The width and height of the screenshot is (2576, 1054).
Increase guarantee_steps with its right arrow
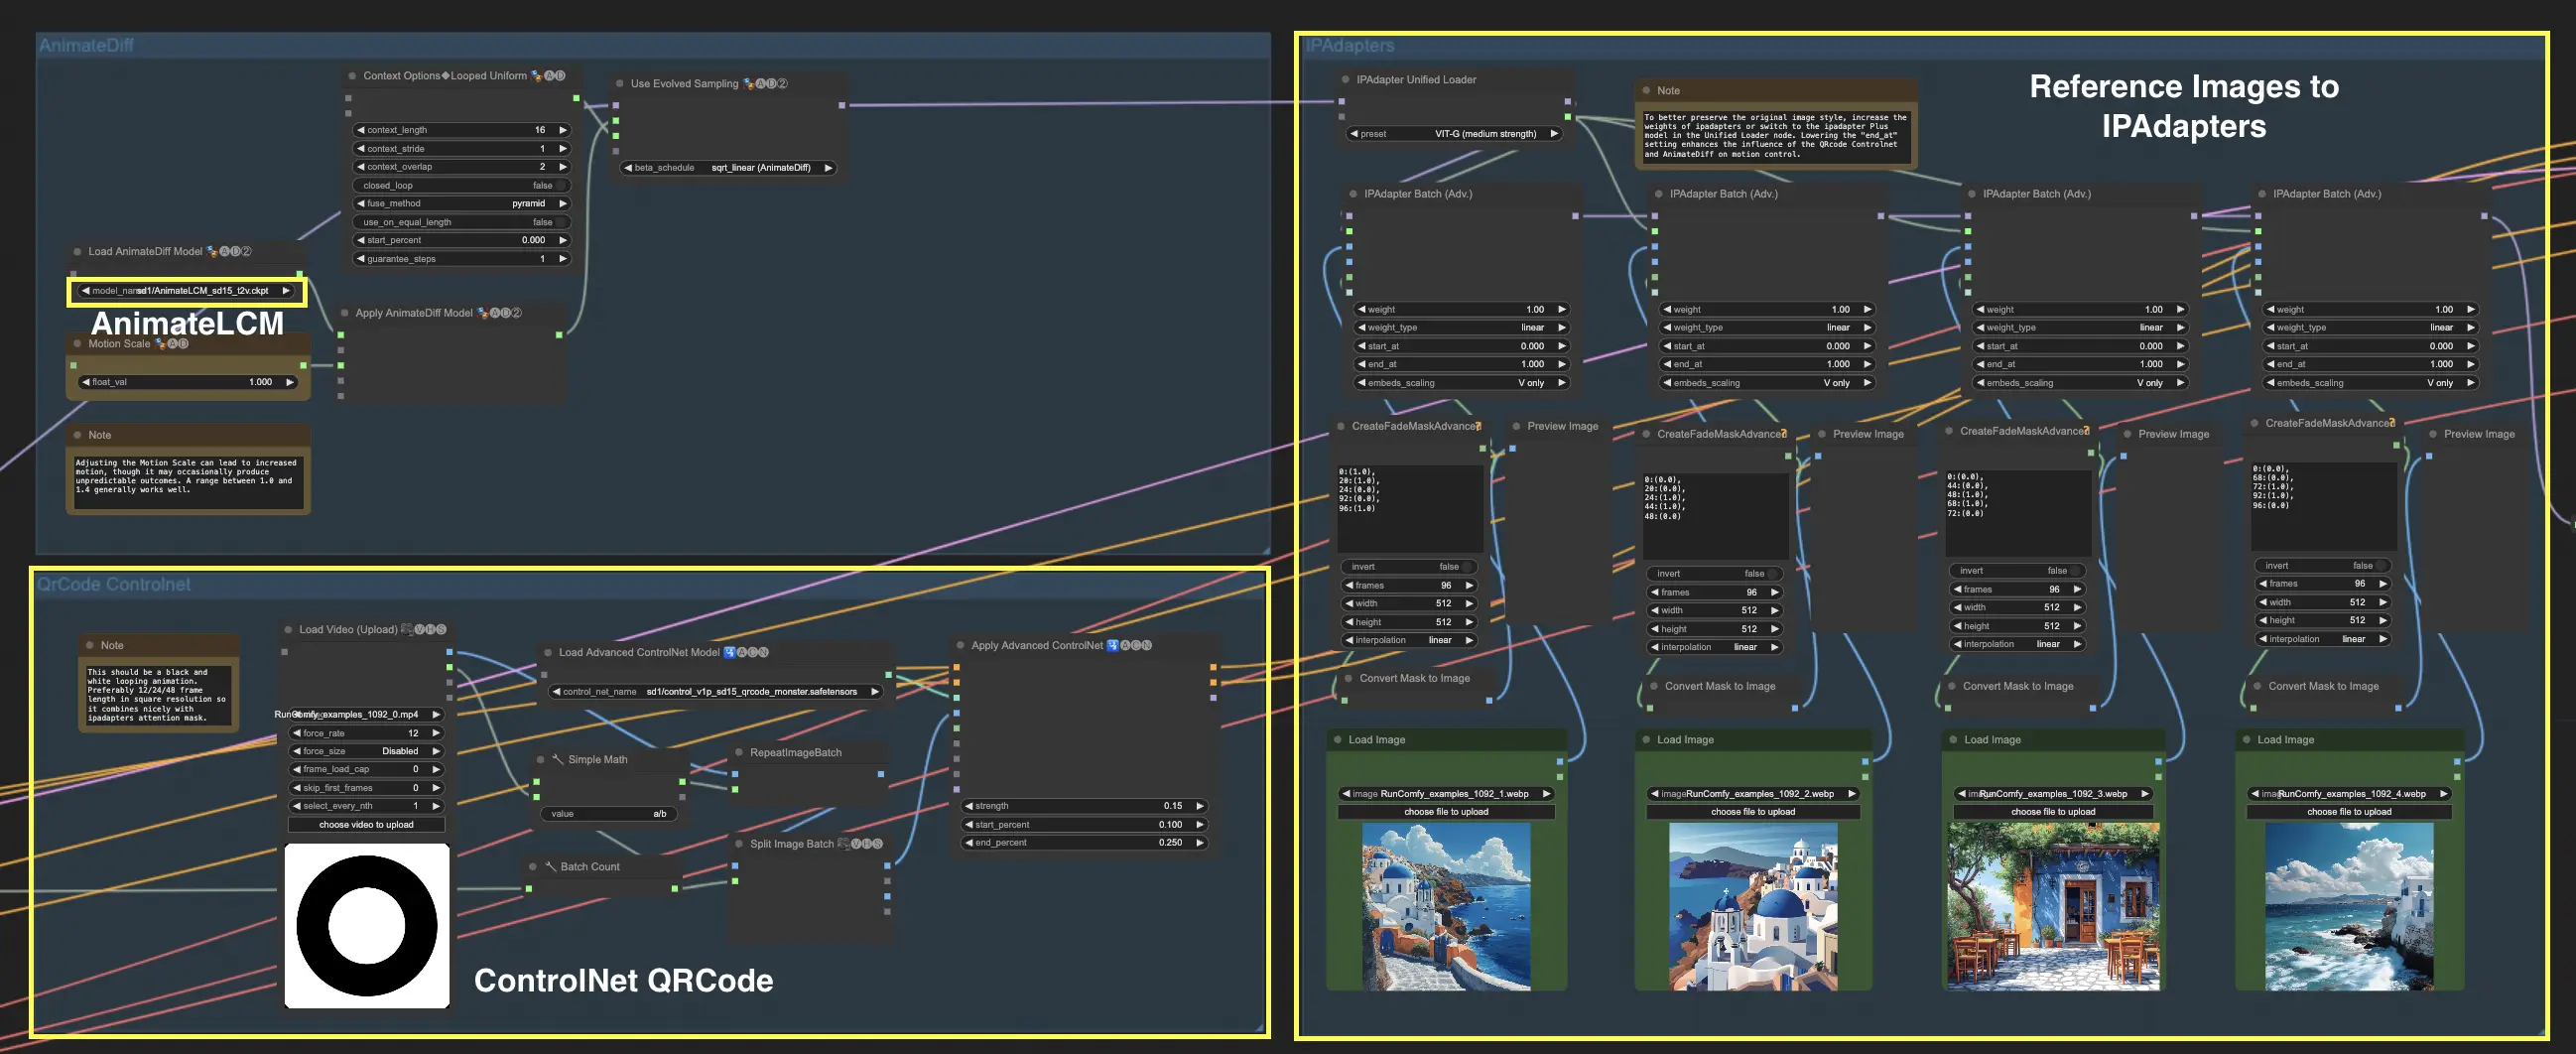coord(563,259)
